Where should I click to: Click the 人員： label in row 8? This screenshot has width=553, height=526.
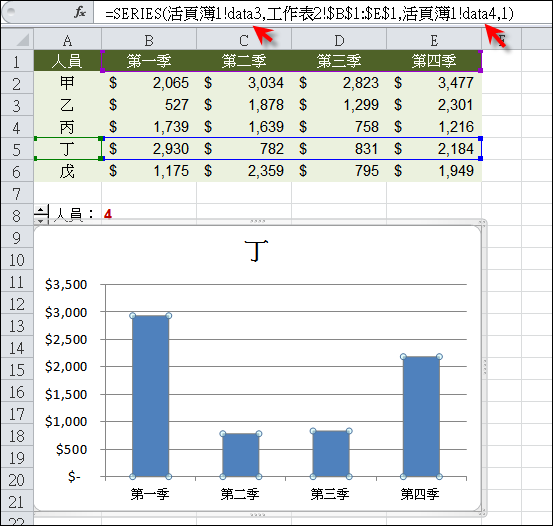point(73,214)
